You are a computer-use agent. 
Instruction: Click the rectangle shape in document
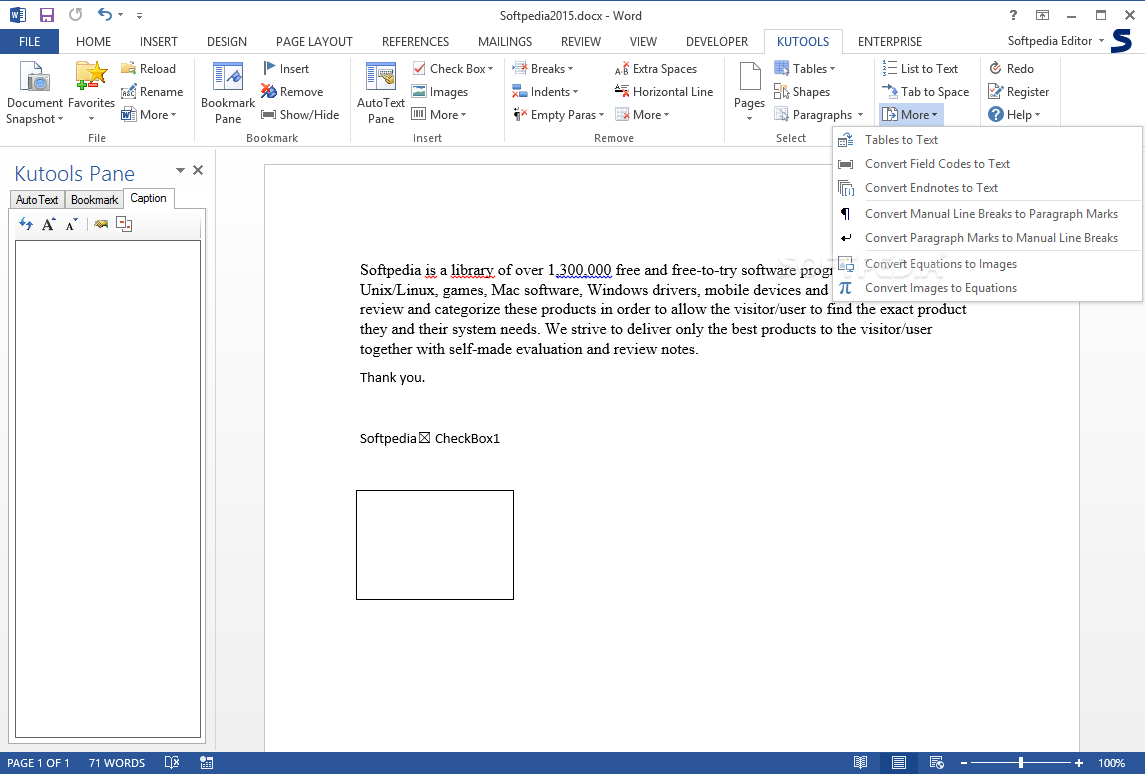click(x=434, y=545)
